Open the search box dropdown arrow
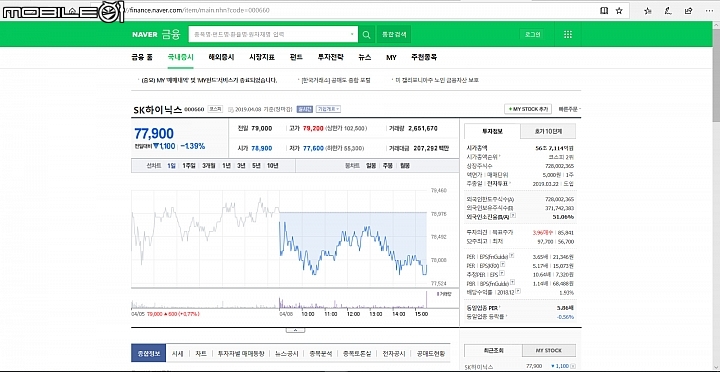 [352, 34]
